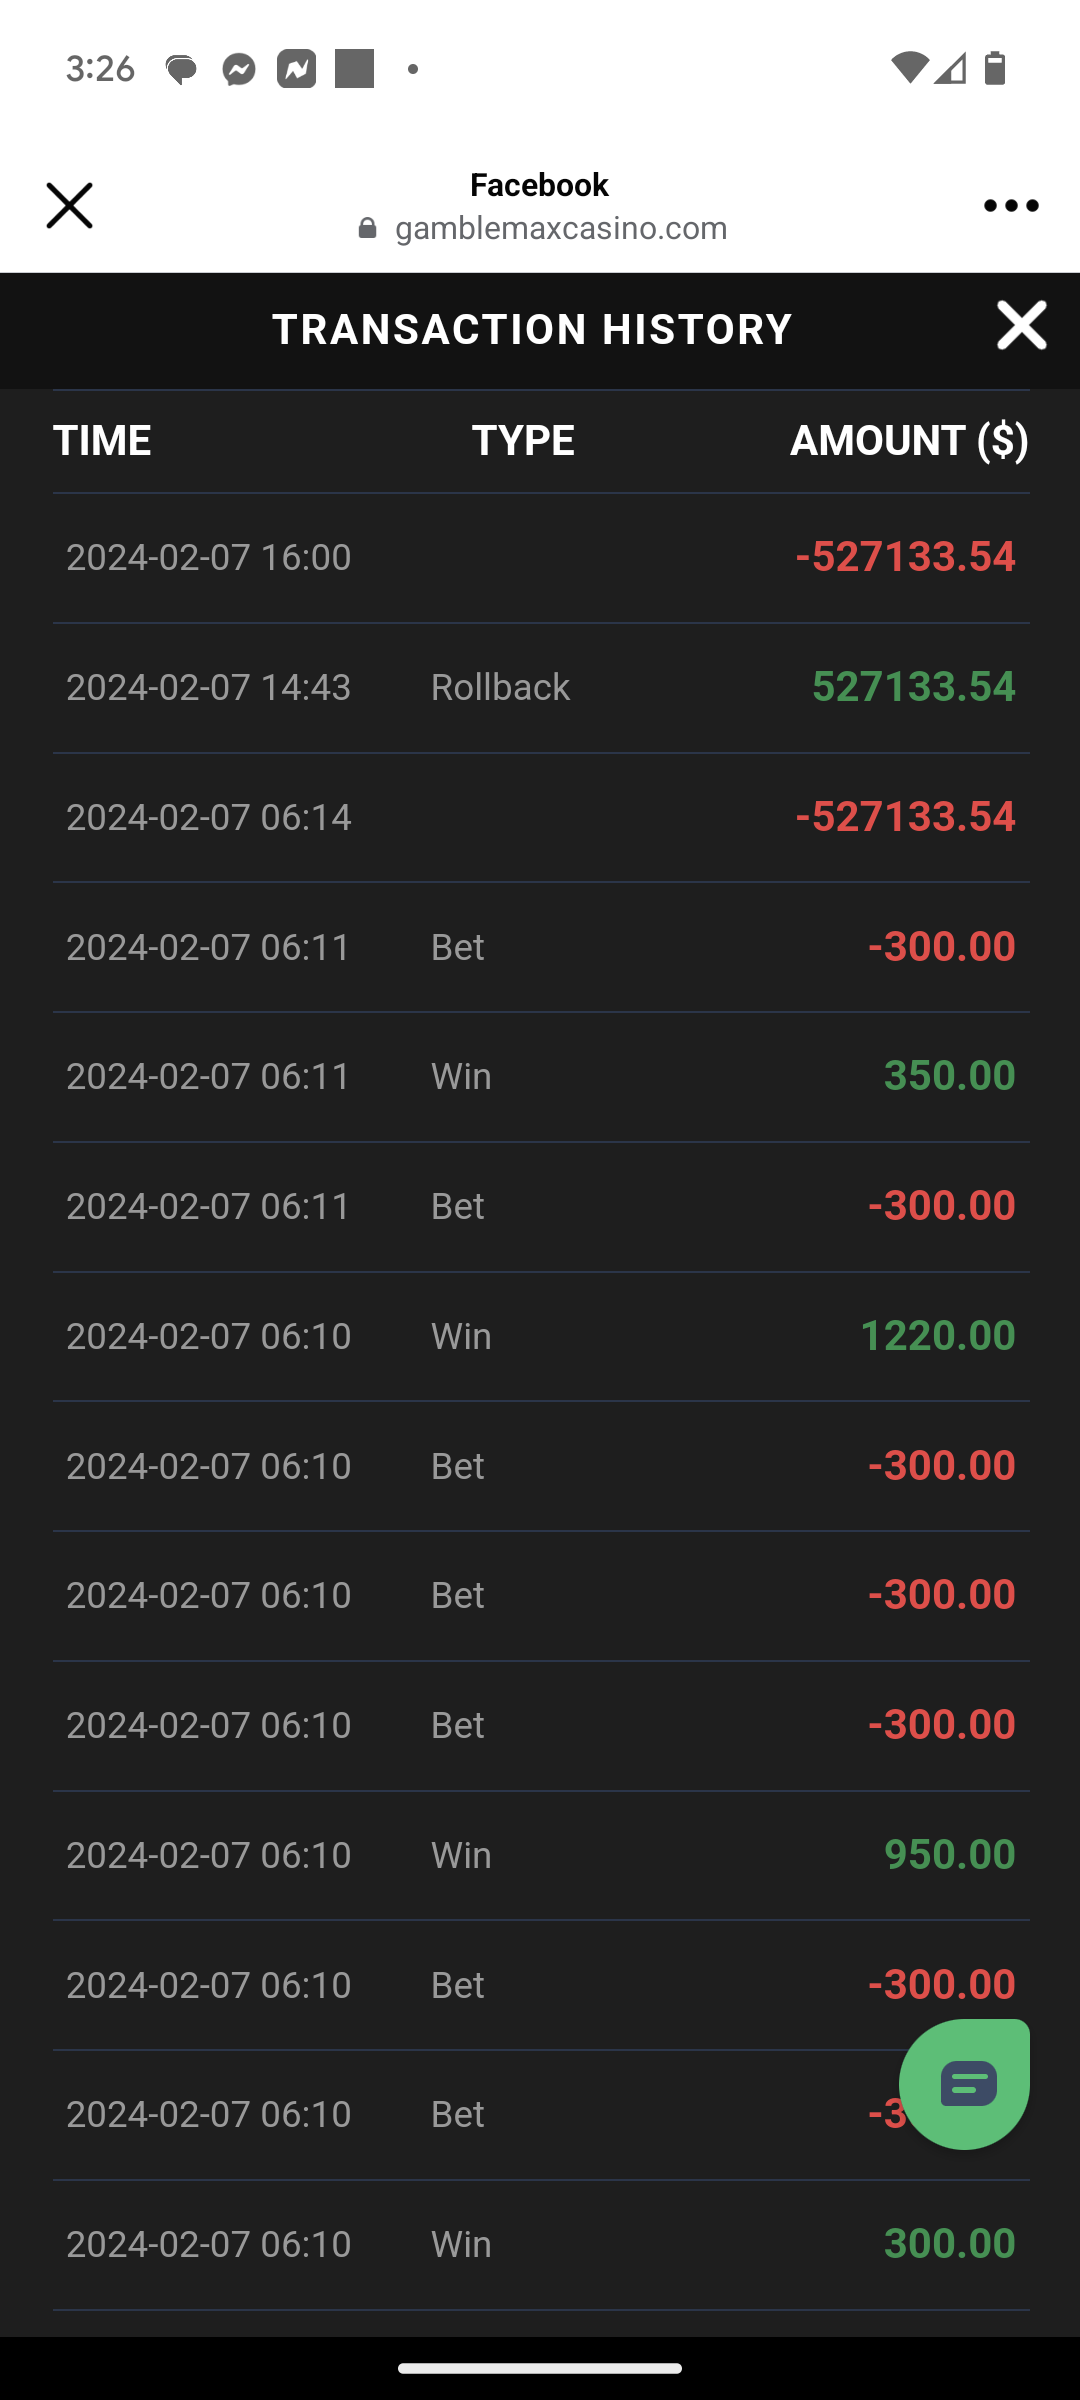Tap the bottom home gesture bar
The image size is (1080, 2400).
(540, 2368)
